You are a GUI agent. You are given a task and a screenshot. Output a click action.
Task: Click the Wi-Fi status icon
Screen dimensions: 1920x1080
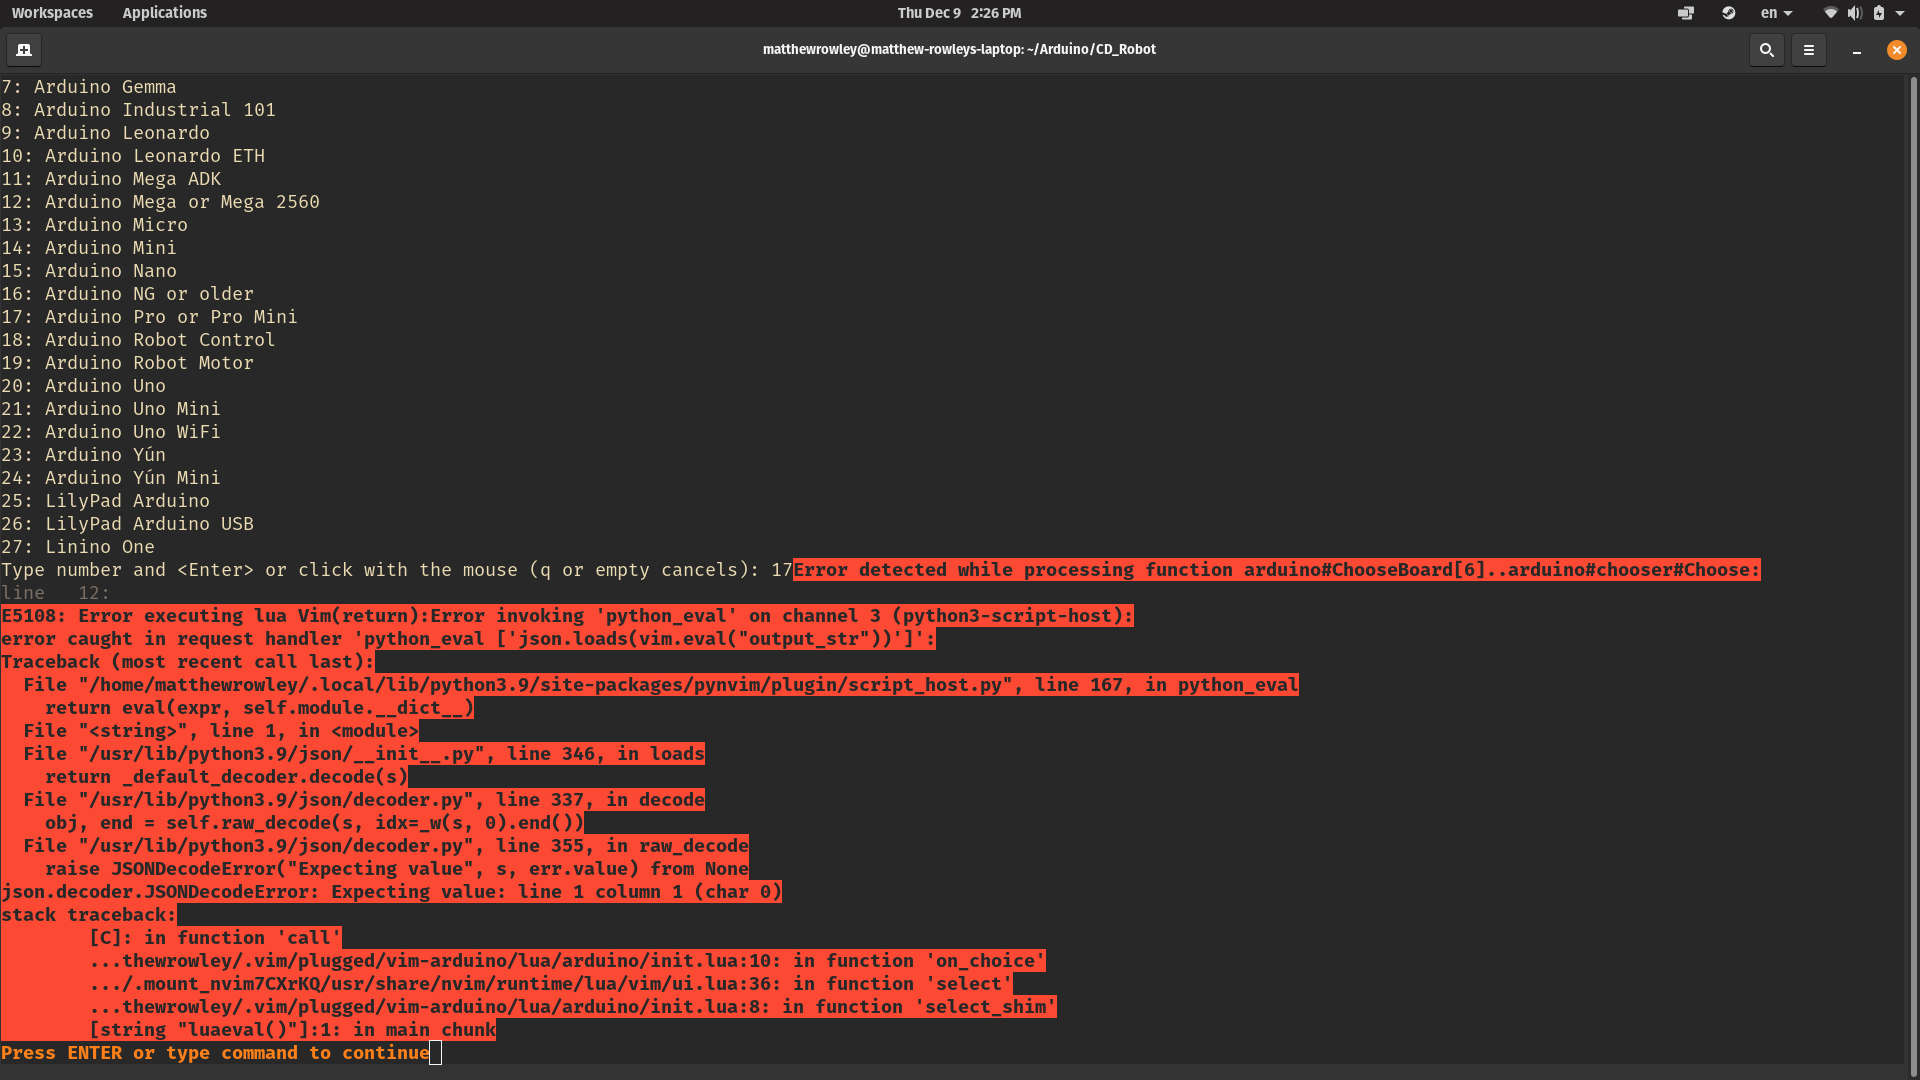point(1831,13)
